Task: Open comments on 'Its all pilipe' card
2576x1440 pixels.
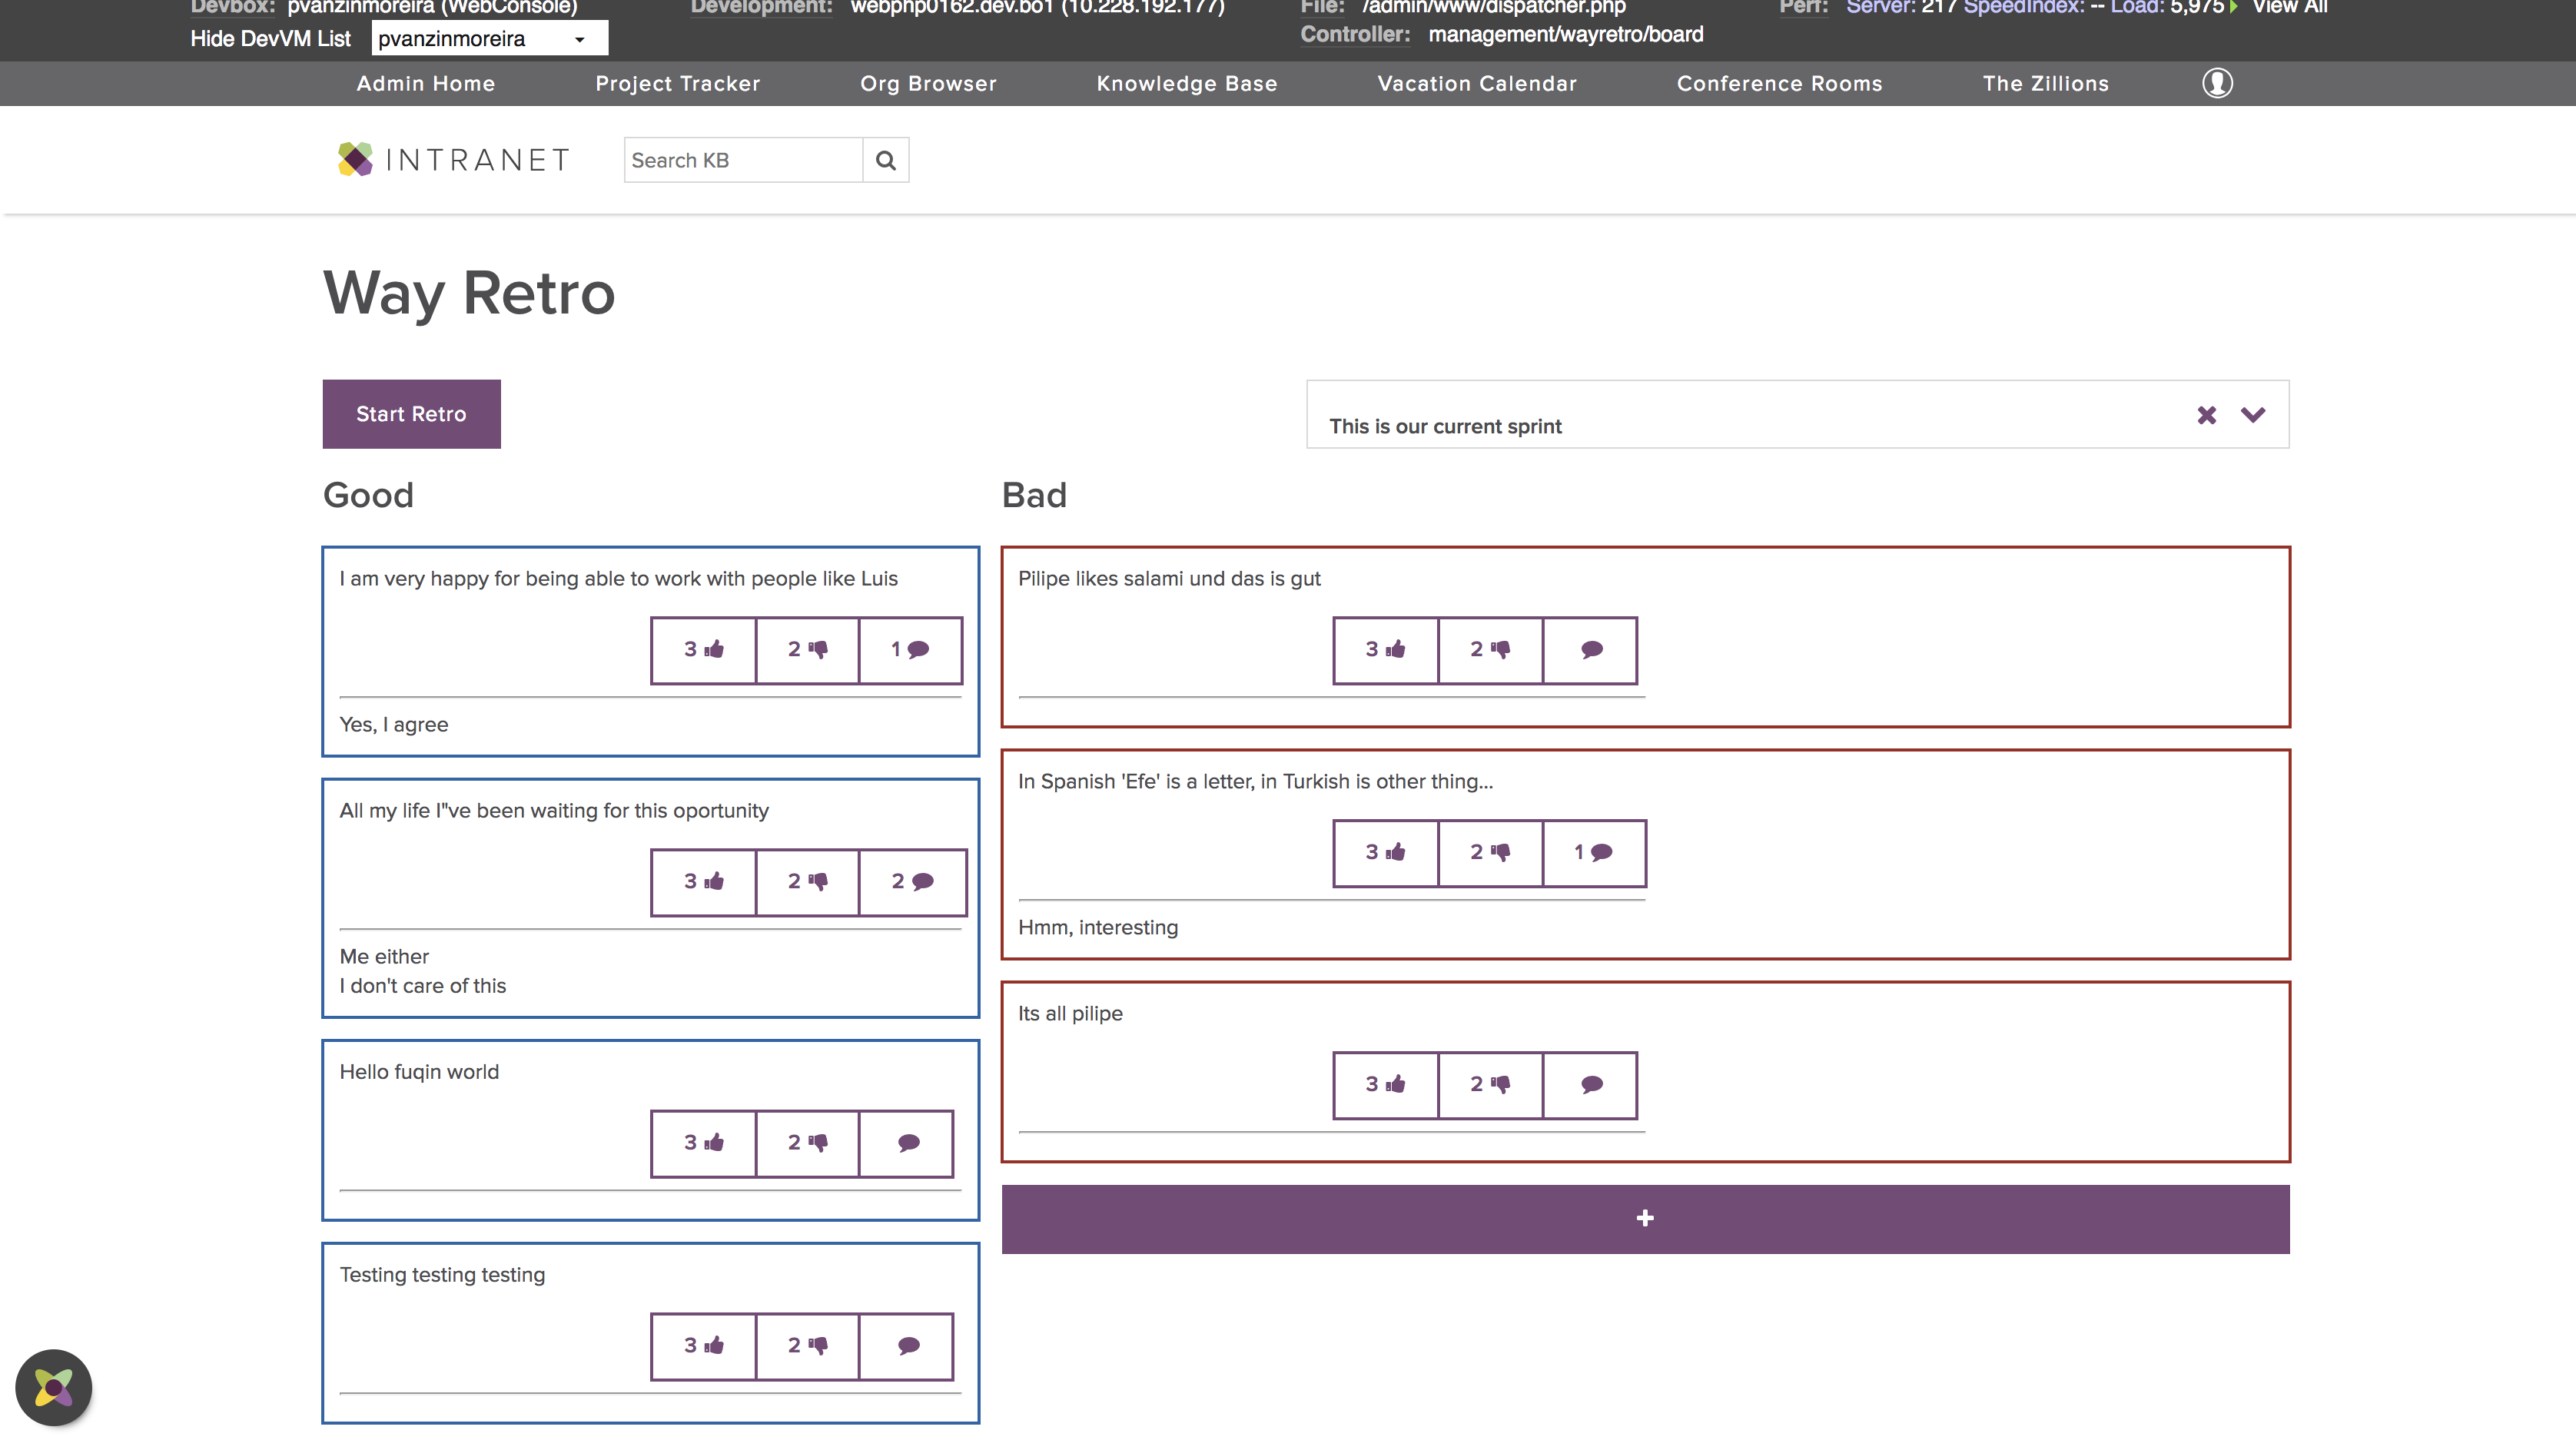Action: coord(1590,1085)
